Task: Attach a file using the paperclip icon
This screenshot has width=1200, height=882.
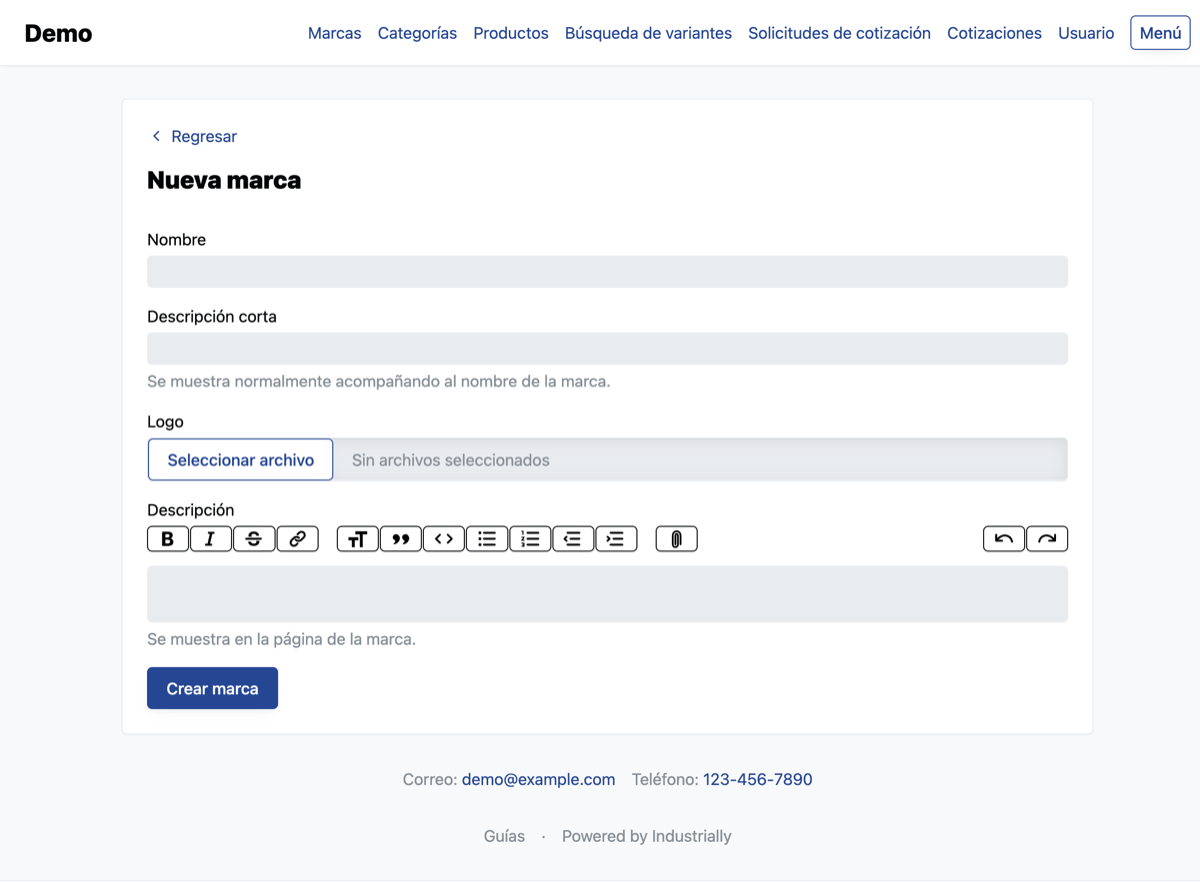Action: tap(676, 538)
